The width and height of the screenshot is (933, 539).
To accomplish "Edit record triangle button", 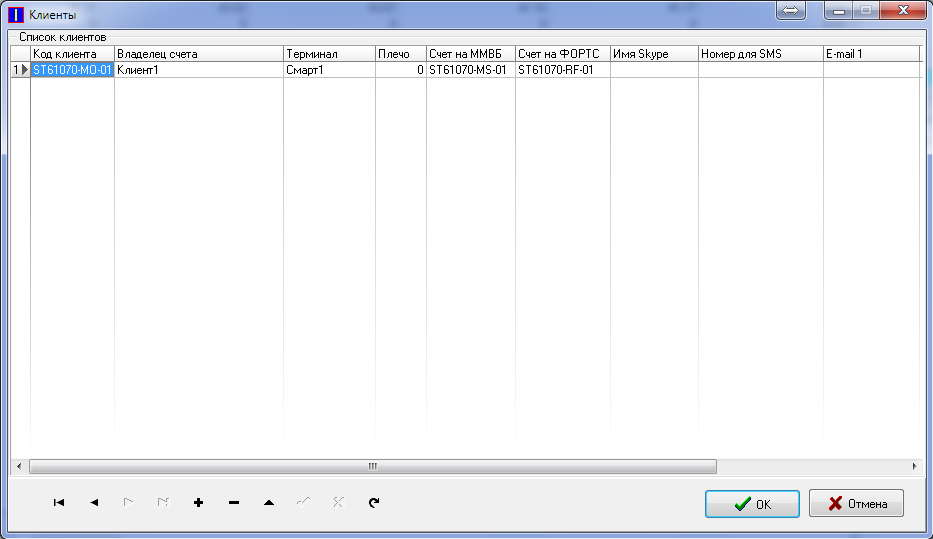I will 269,503.
